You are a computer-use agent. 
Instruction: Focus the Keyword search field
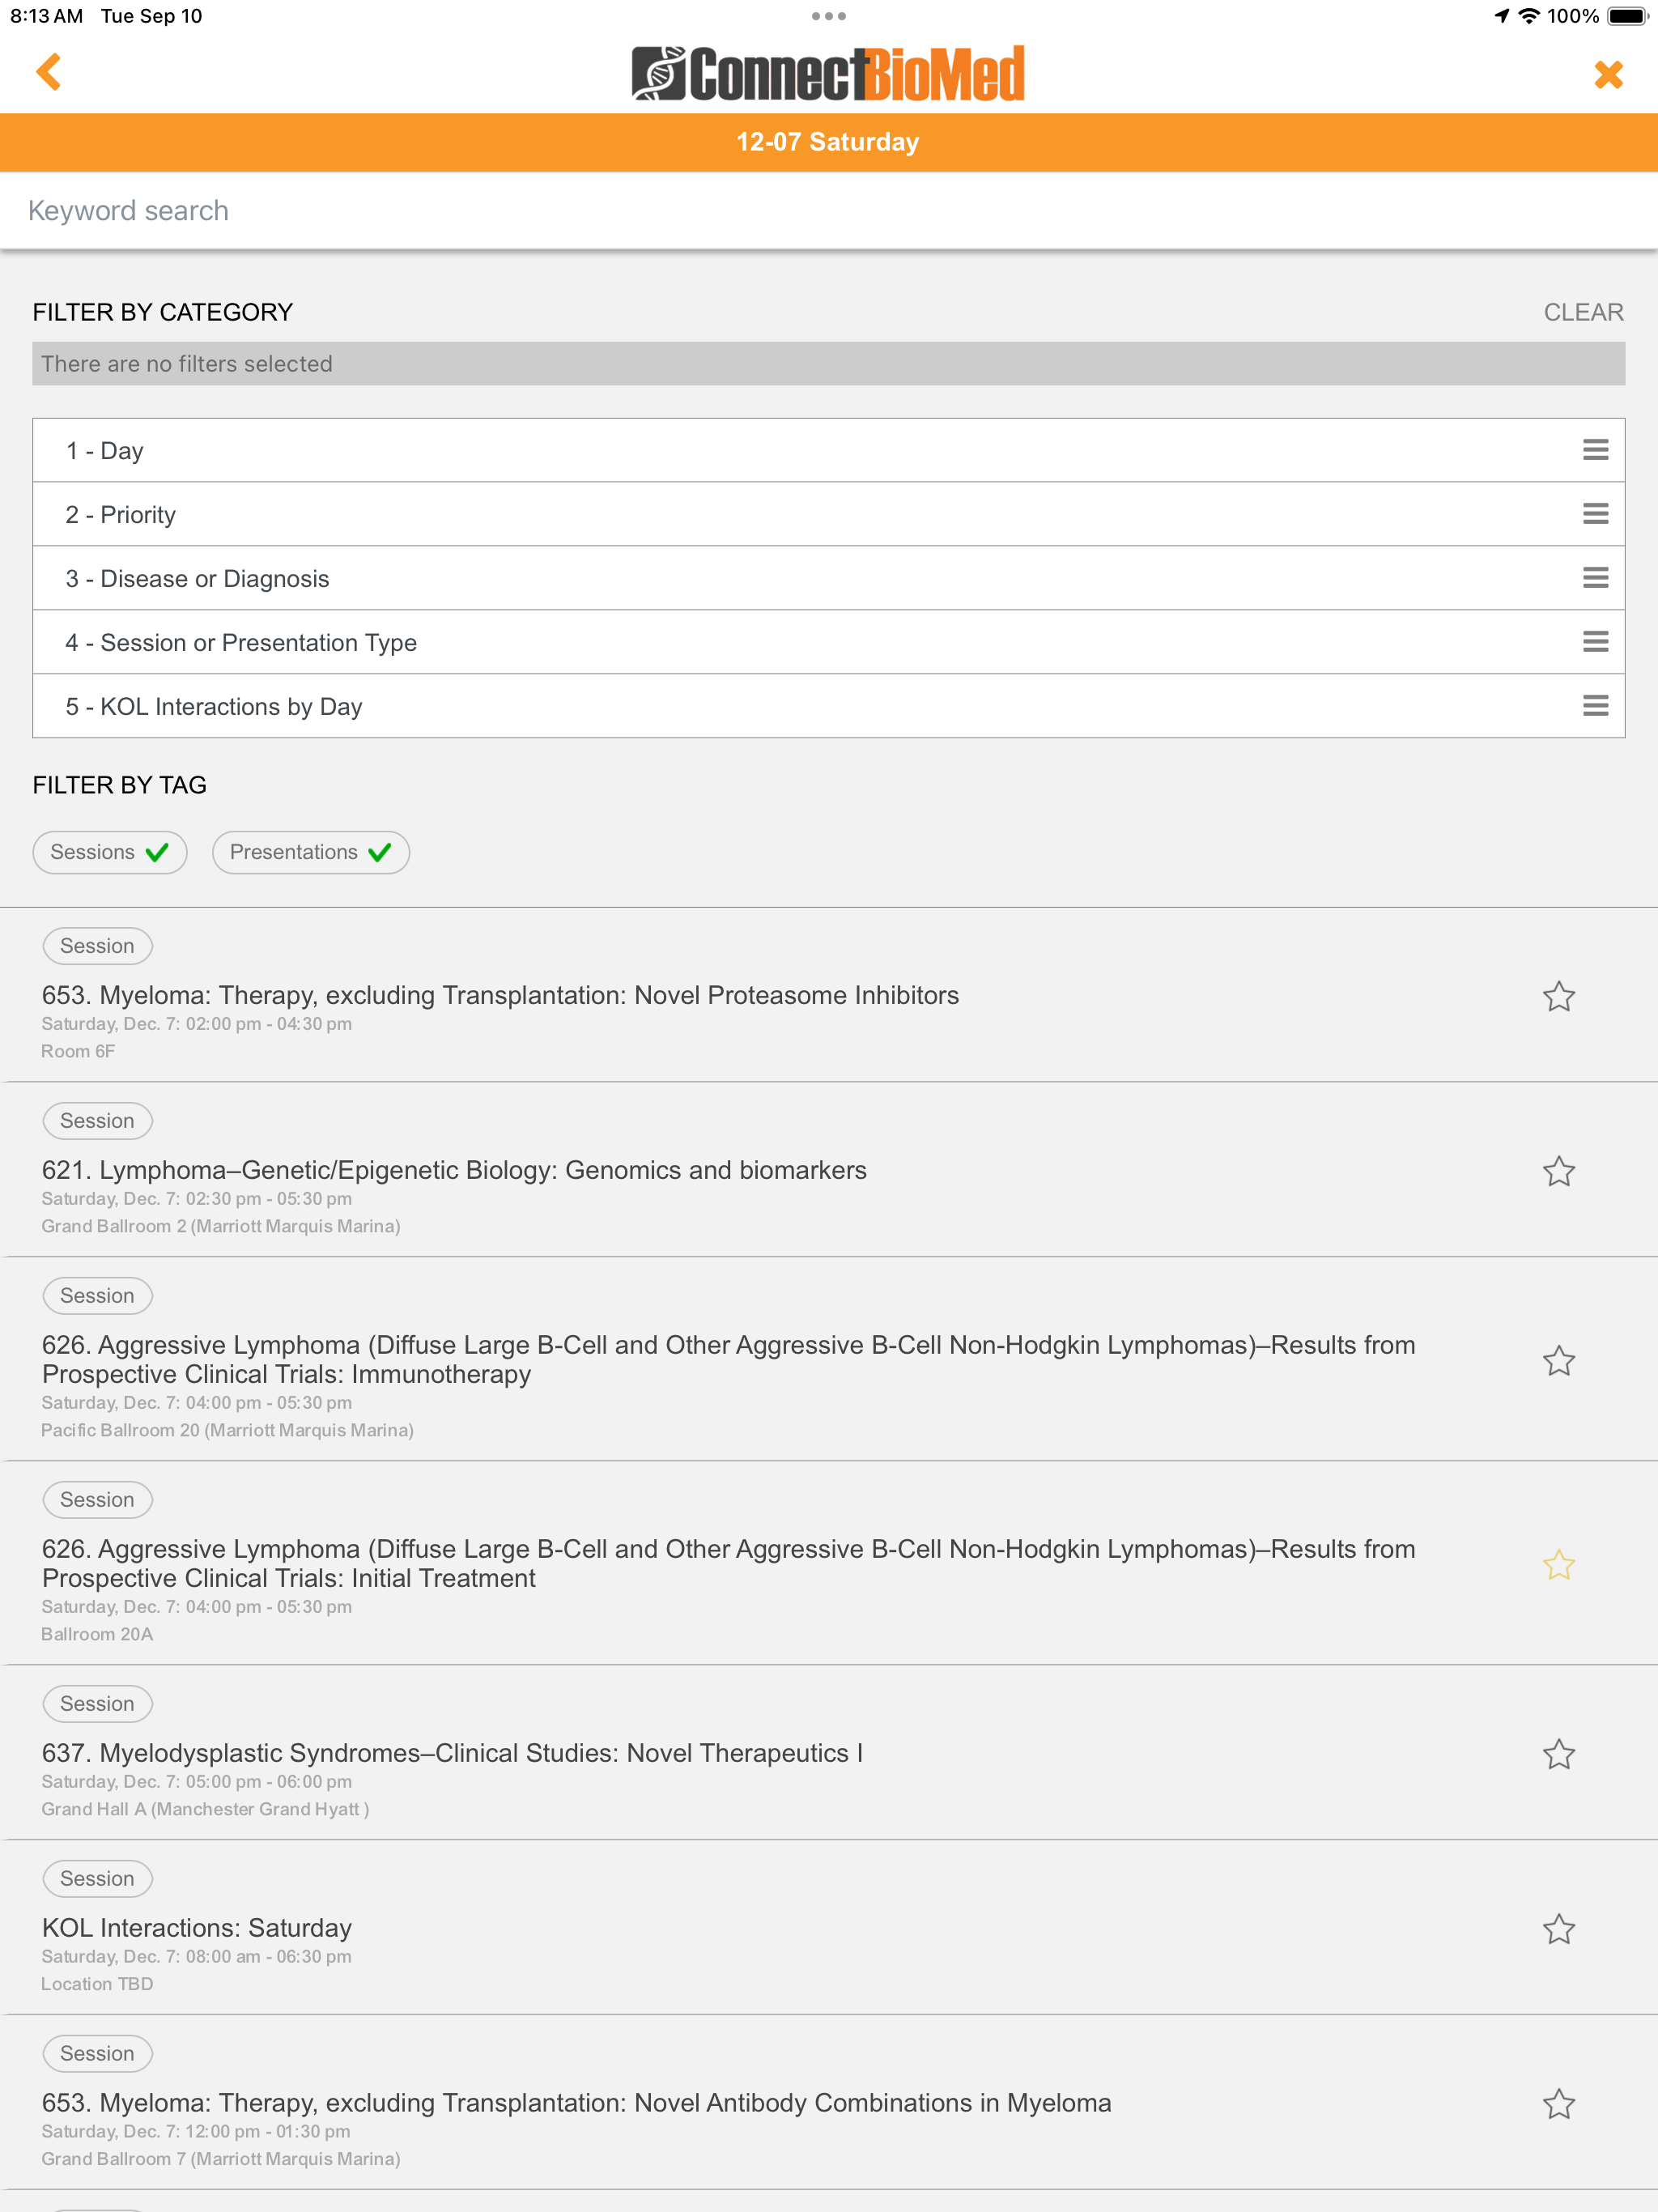click(x=829, y=210)
